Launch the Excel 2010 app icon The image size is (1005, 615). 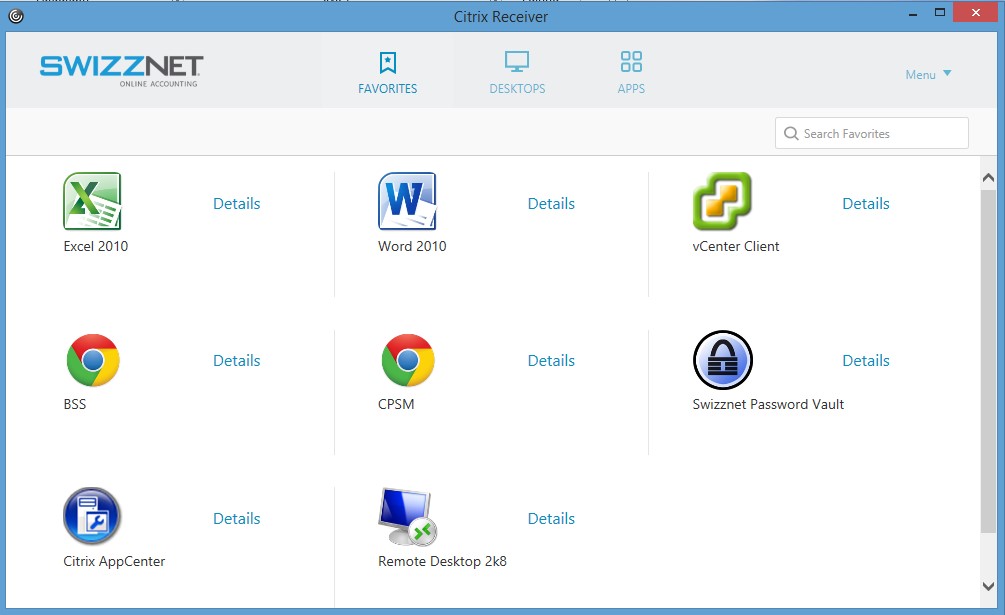[92, 201]
